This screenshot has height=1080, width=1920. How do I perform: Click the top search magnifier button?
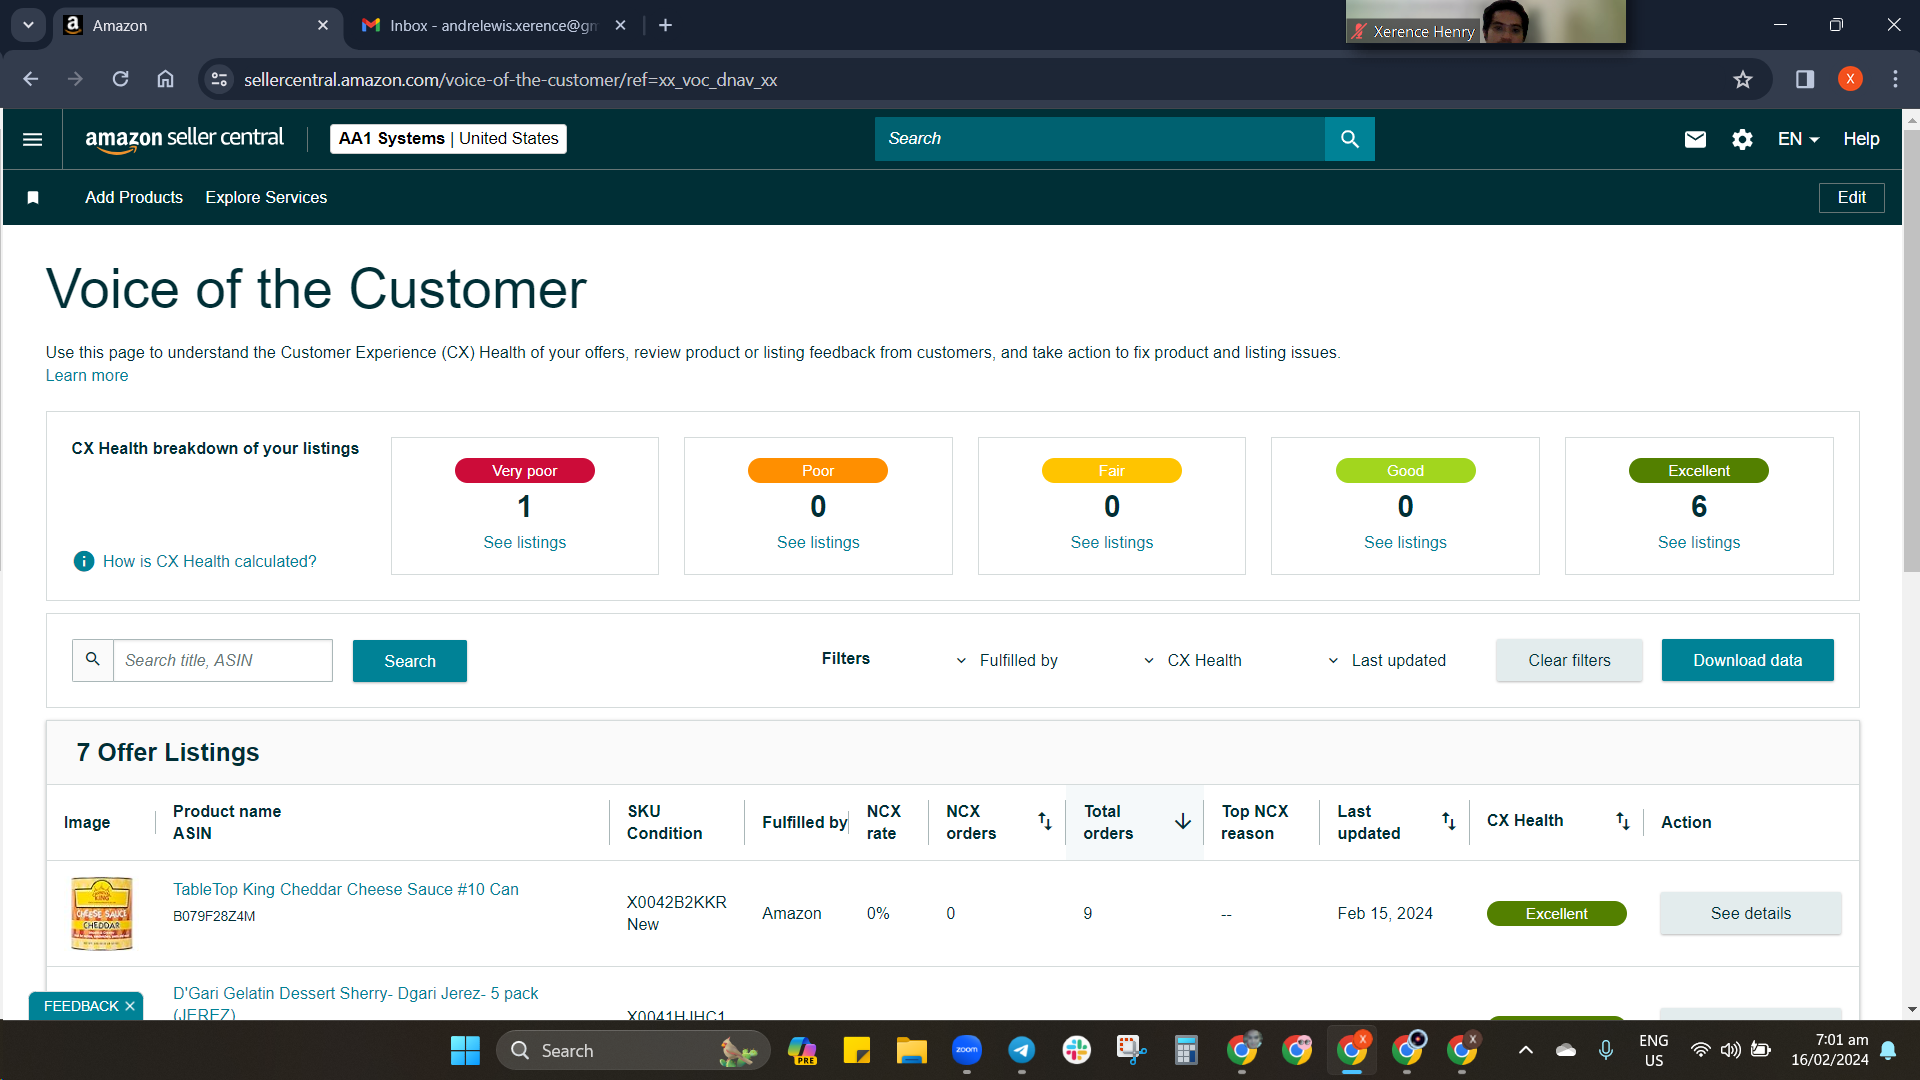[x=1349, y=139]
